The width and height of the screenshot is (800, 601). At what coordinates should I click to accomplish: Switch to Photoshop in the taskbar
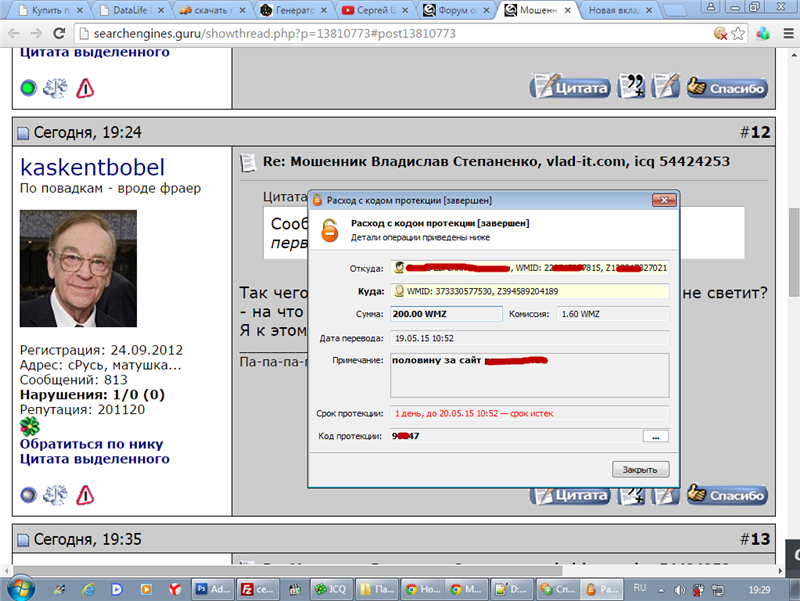[213, 590]
